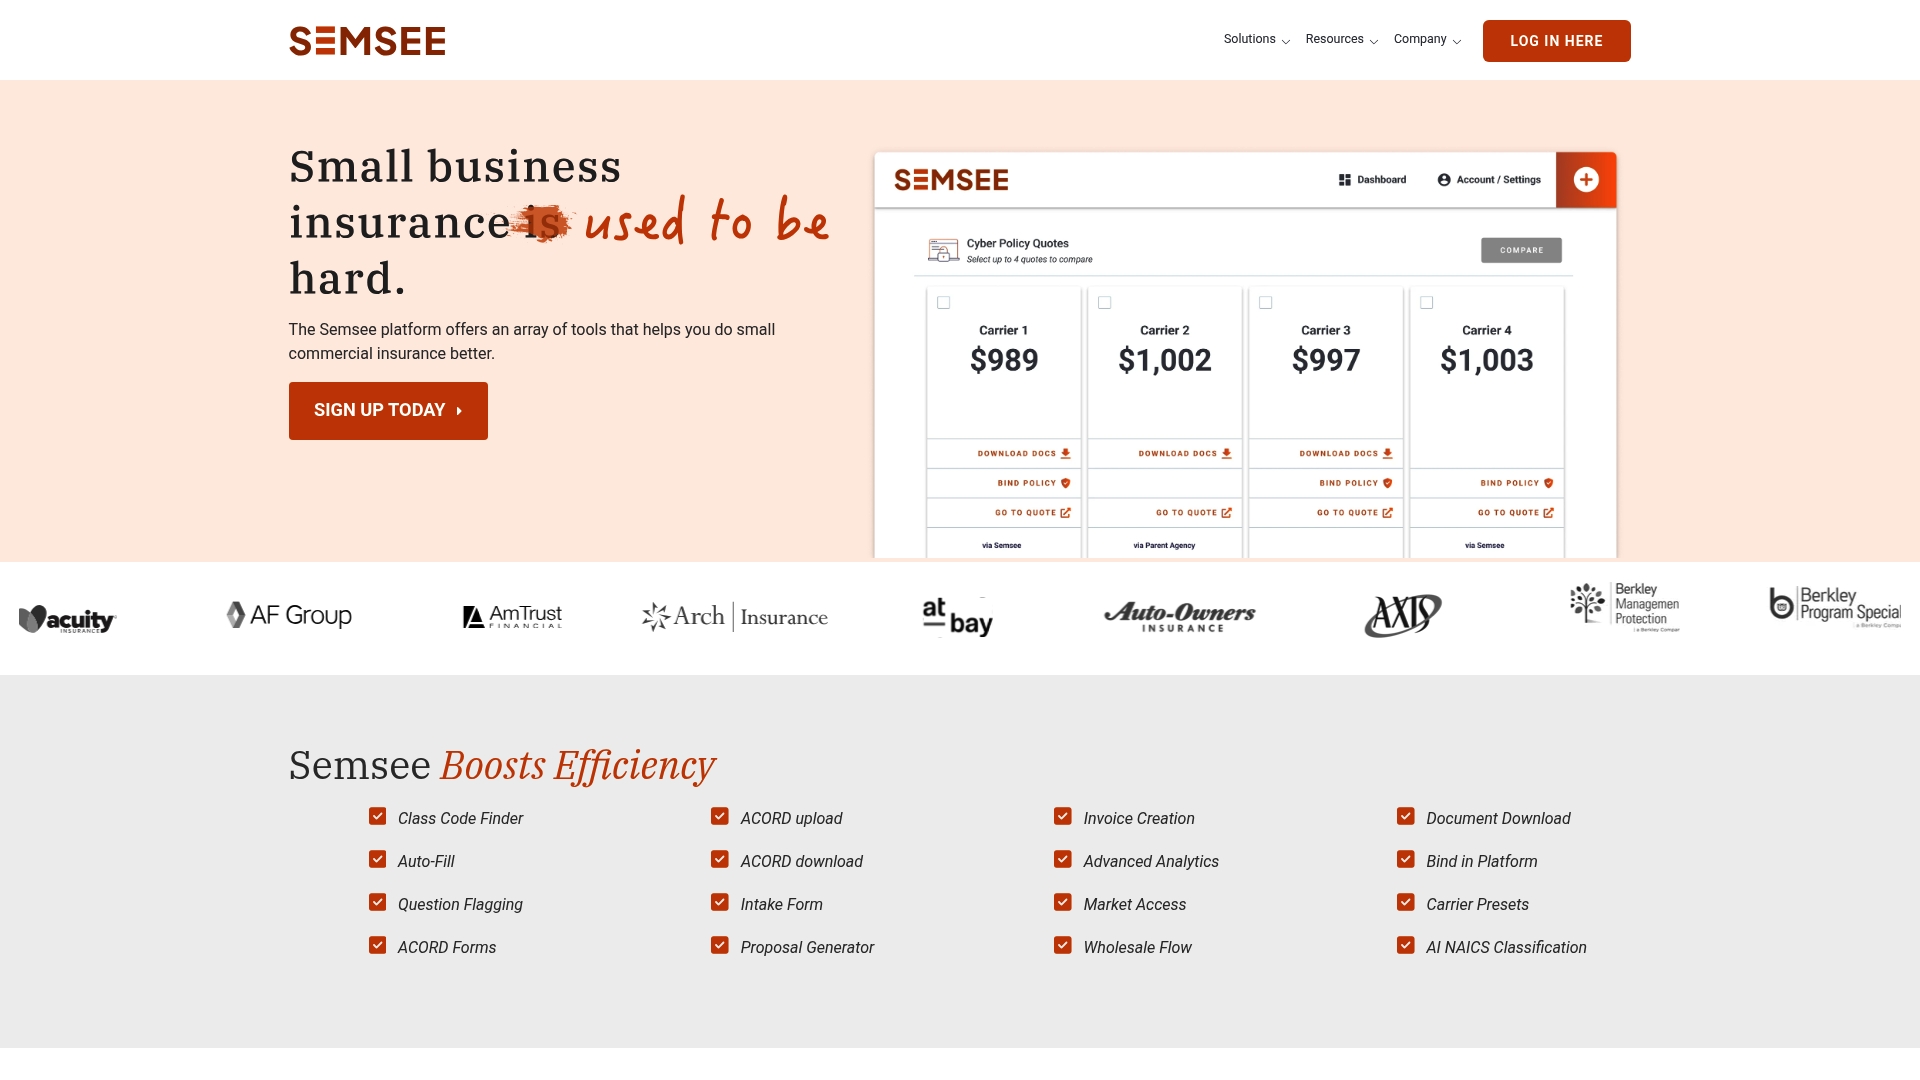Screen dimensions: 1920x1080
Task: Click the $1,003 price for Carrier 4
Action: coord(1487,360)
